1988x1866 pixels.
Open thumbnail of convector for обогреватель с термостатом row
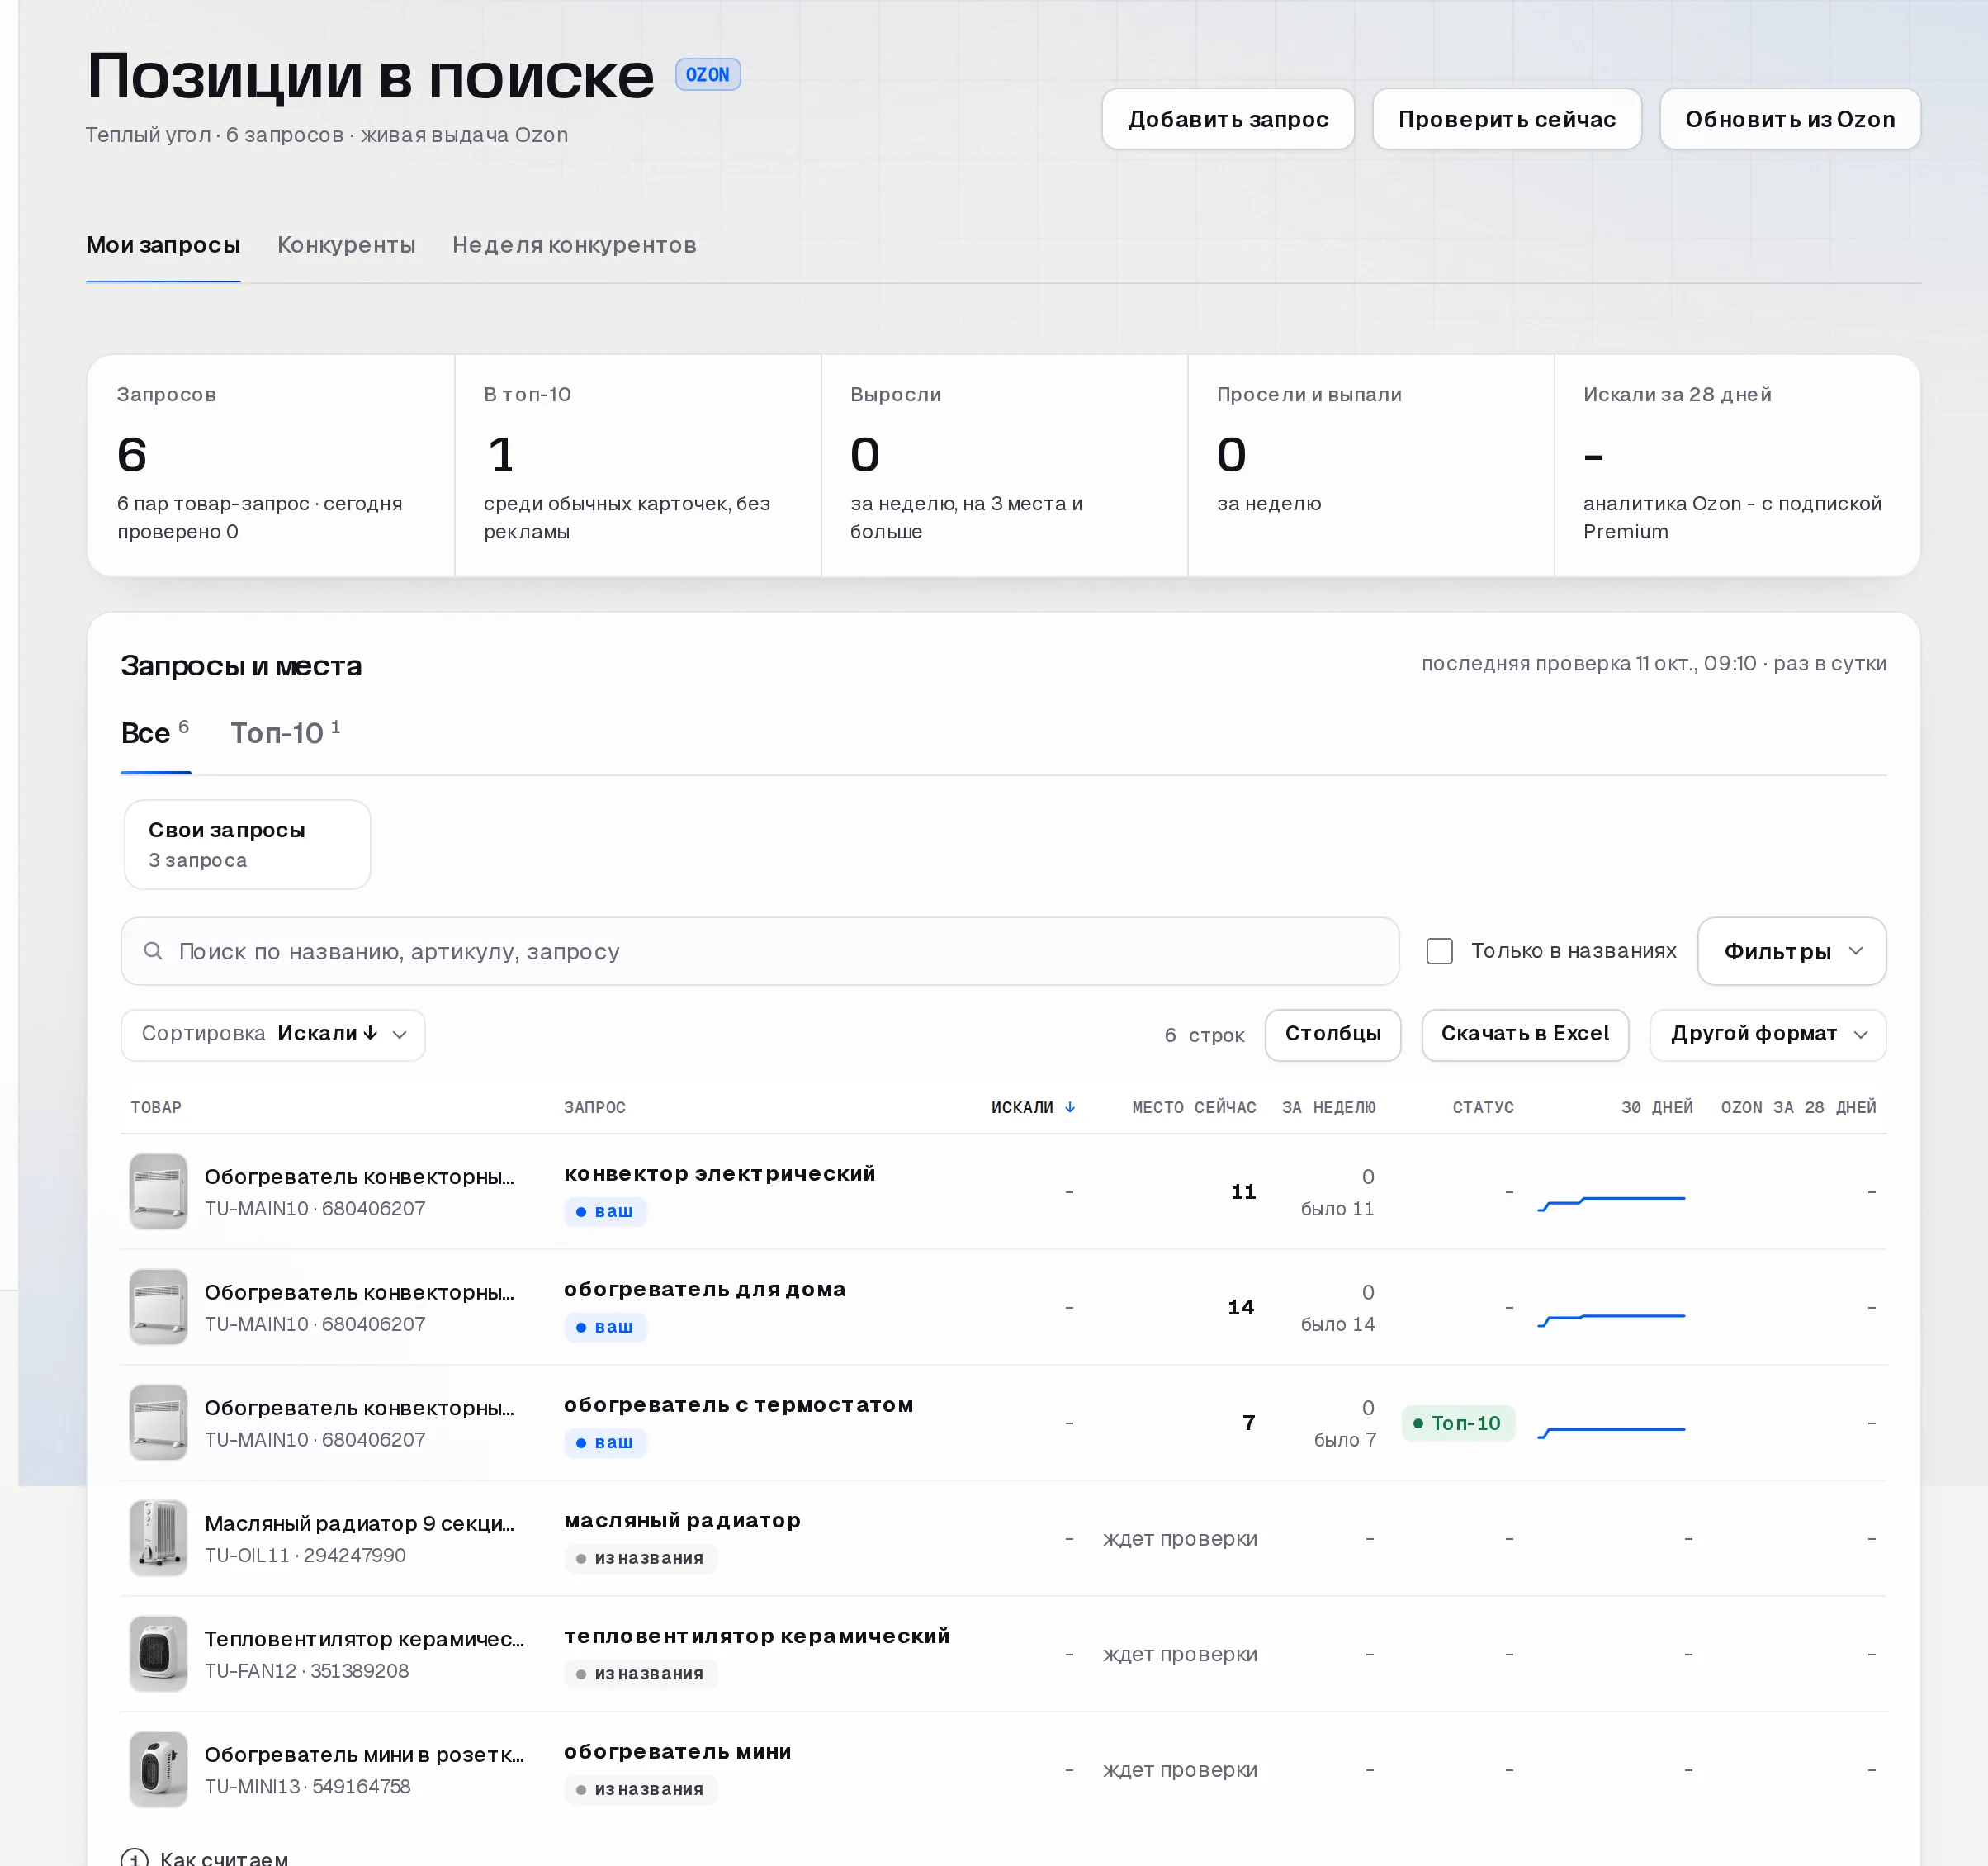[x=158, y=1422]
